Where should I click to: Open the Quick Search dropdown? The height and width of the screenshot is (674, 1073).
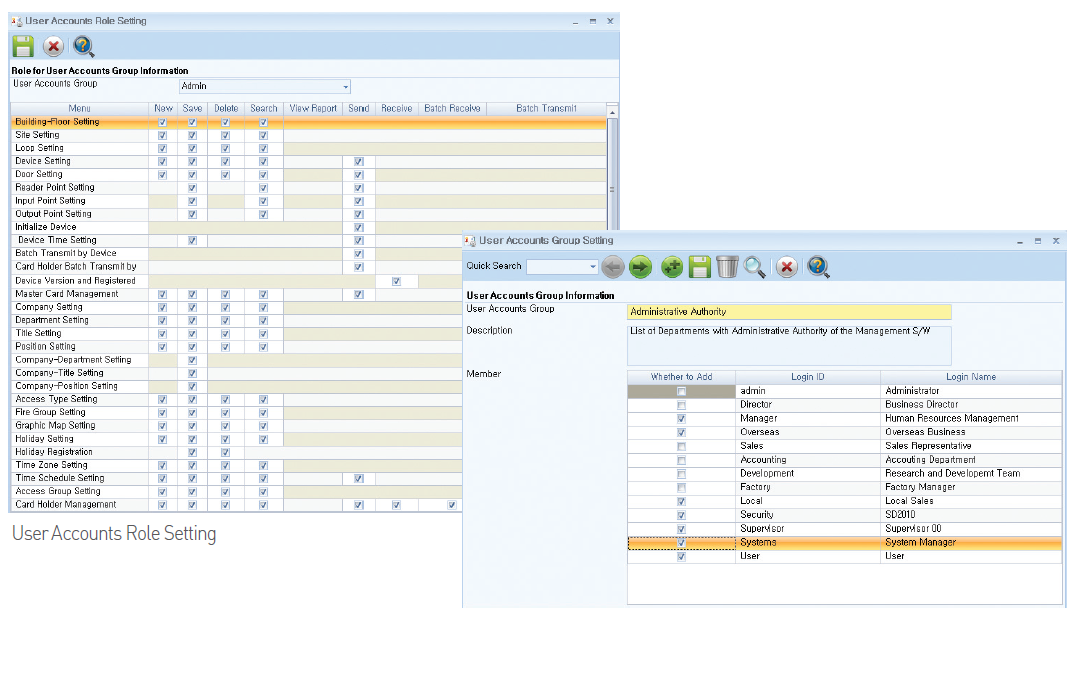[x=592, y=267]
